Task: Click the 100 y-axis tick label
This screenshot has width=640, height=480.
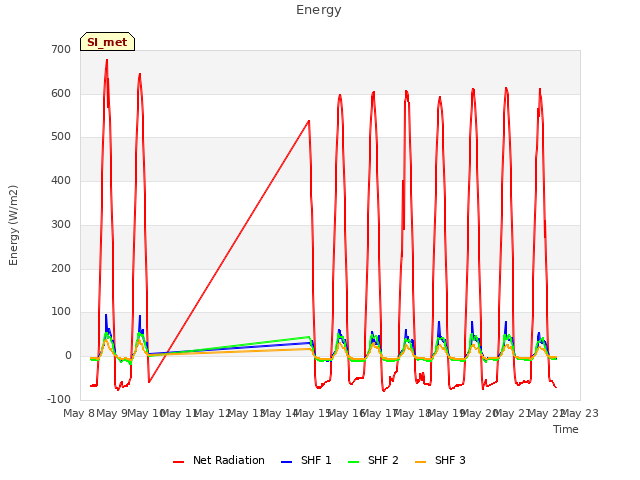Action: pos(61,312)
